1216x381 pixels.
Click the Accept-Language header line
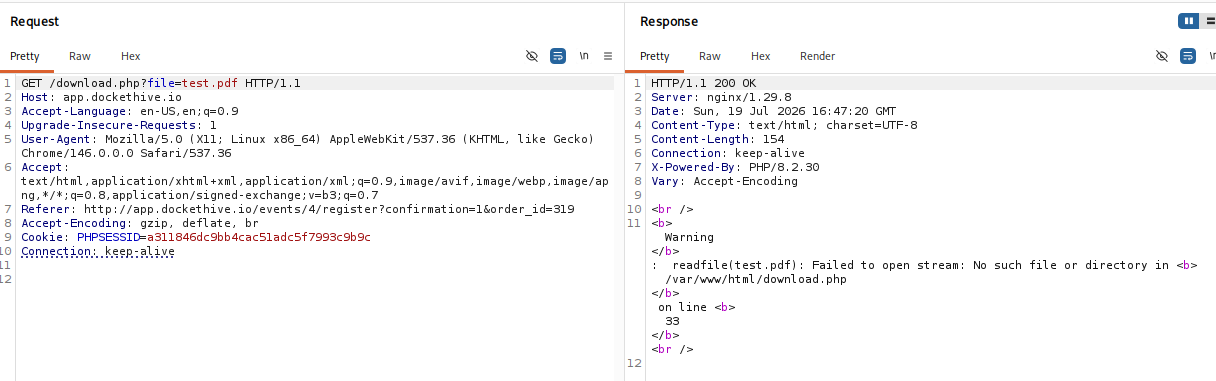130,111
